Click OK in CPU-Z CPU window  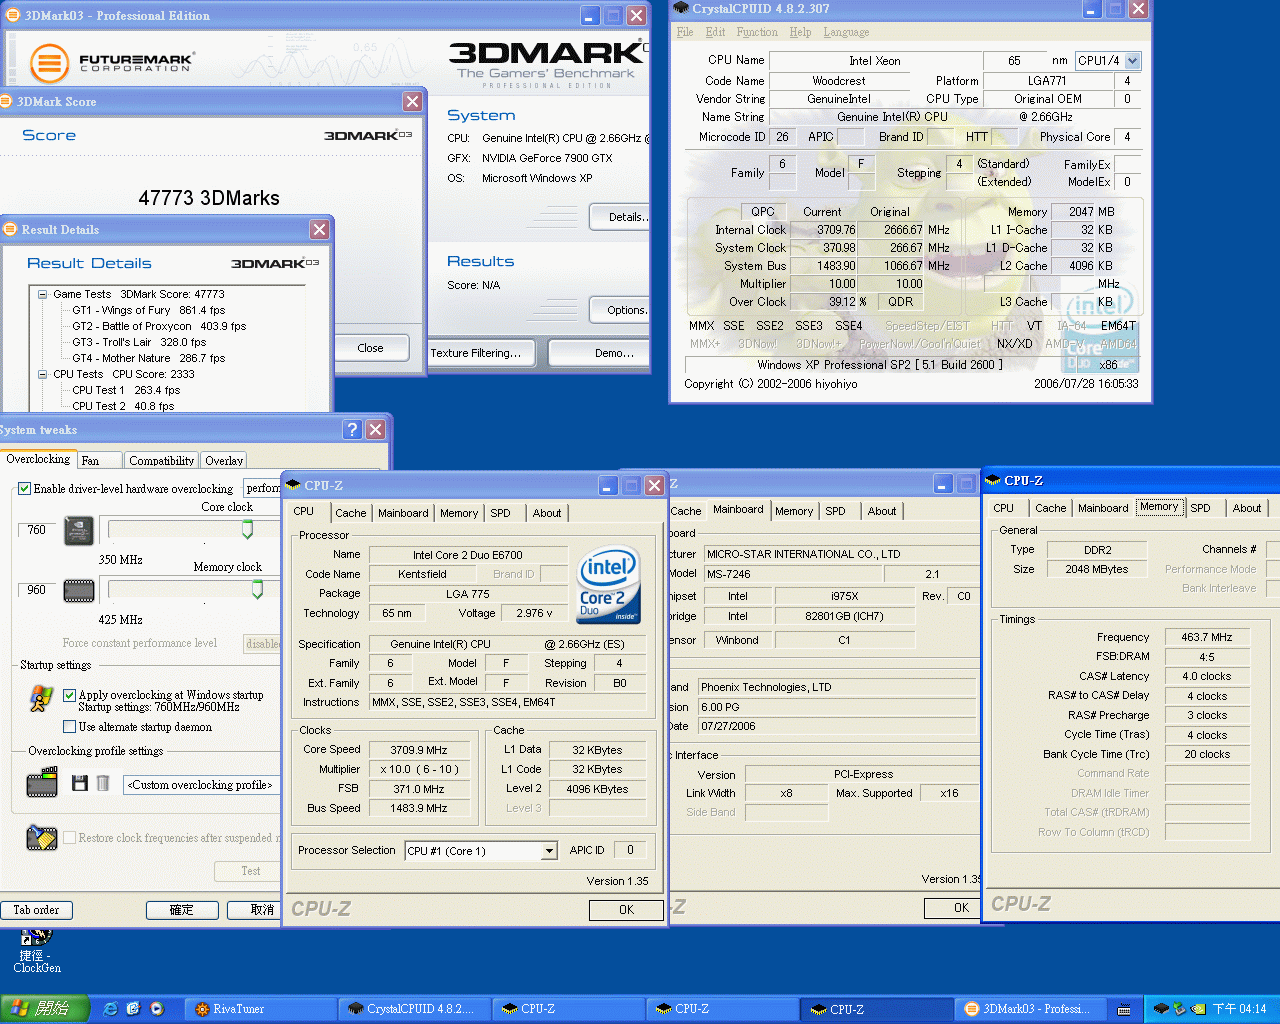click(x=626, y=910)
